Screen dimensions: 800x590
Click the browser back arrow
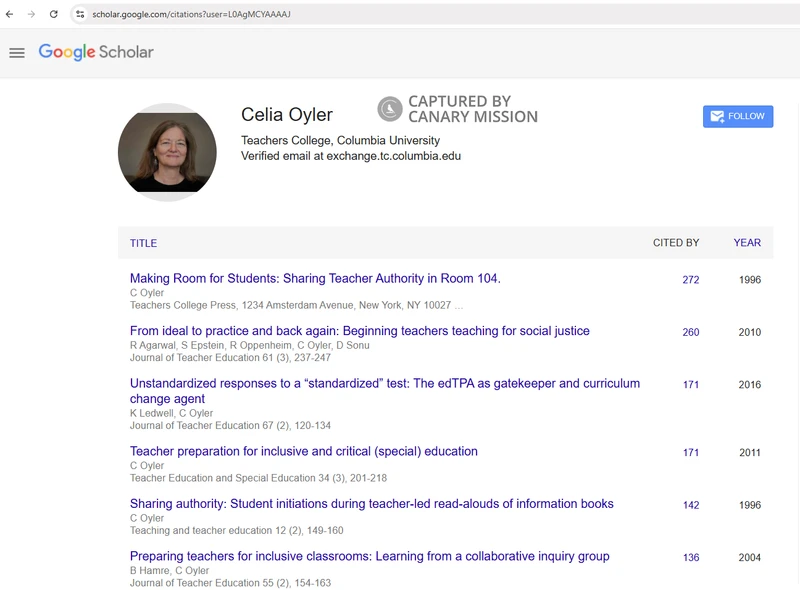click(x=9, y=14)
